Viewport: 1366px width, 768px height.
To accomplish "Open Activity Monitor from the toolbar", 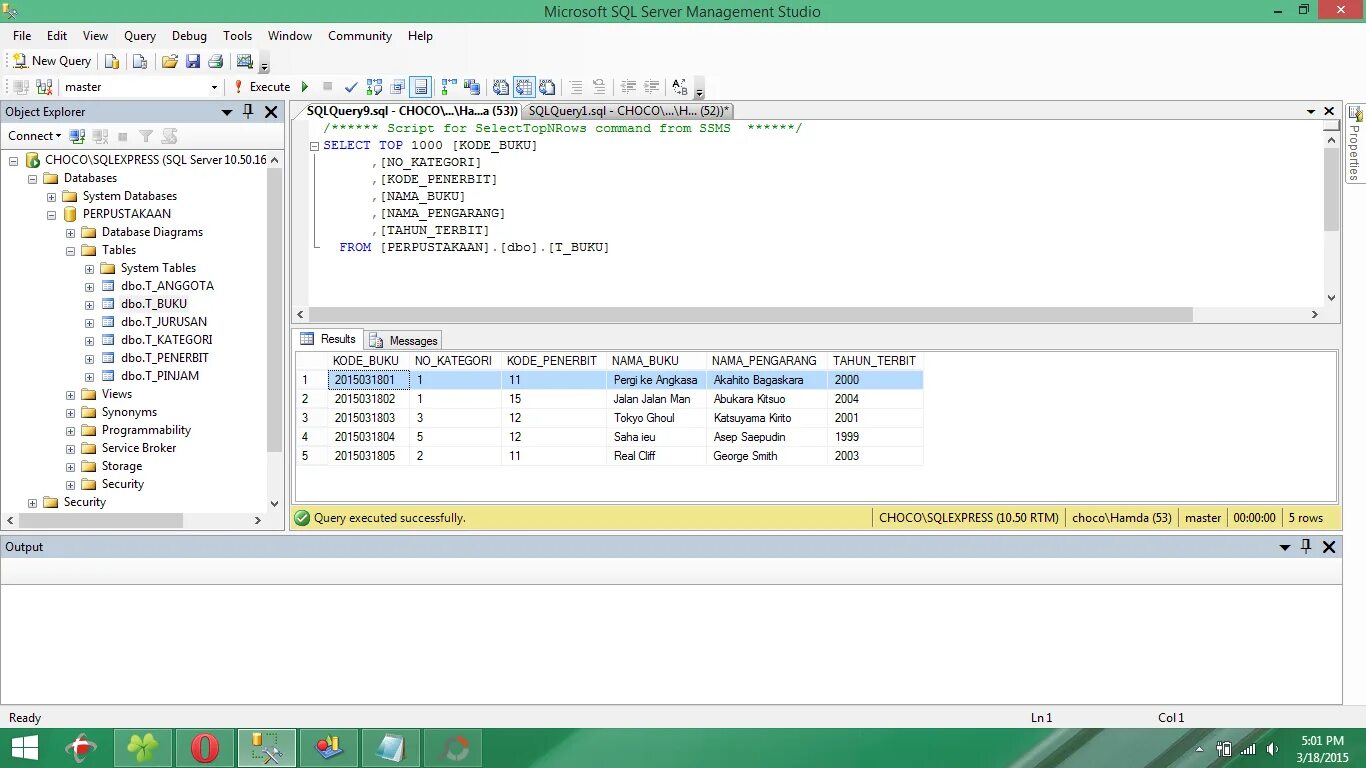I will tap(245, 61).
